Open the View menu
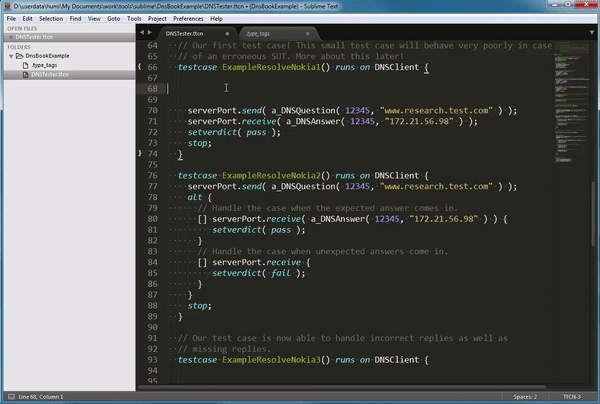The image size is (600, 404). point(94,18)
